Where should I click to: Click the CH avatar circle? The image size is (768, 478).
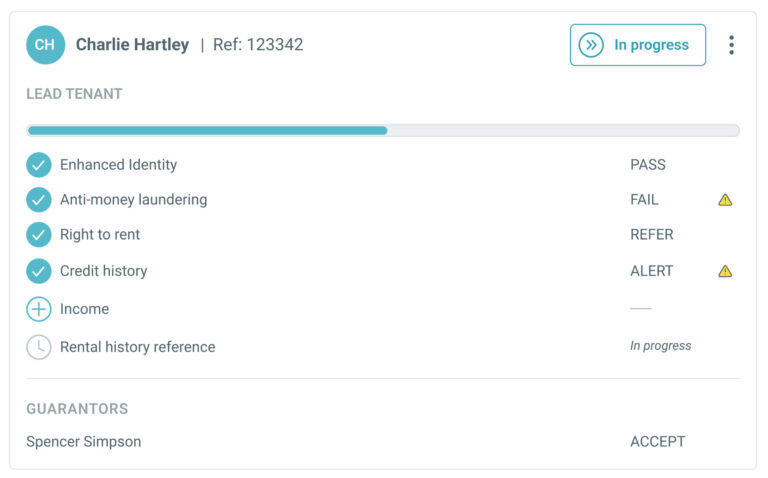(45, 45)
